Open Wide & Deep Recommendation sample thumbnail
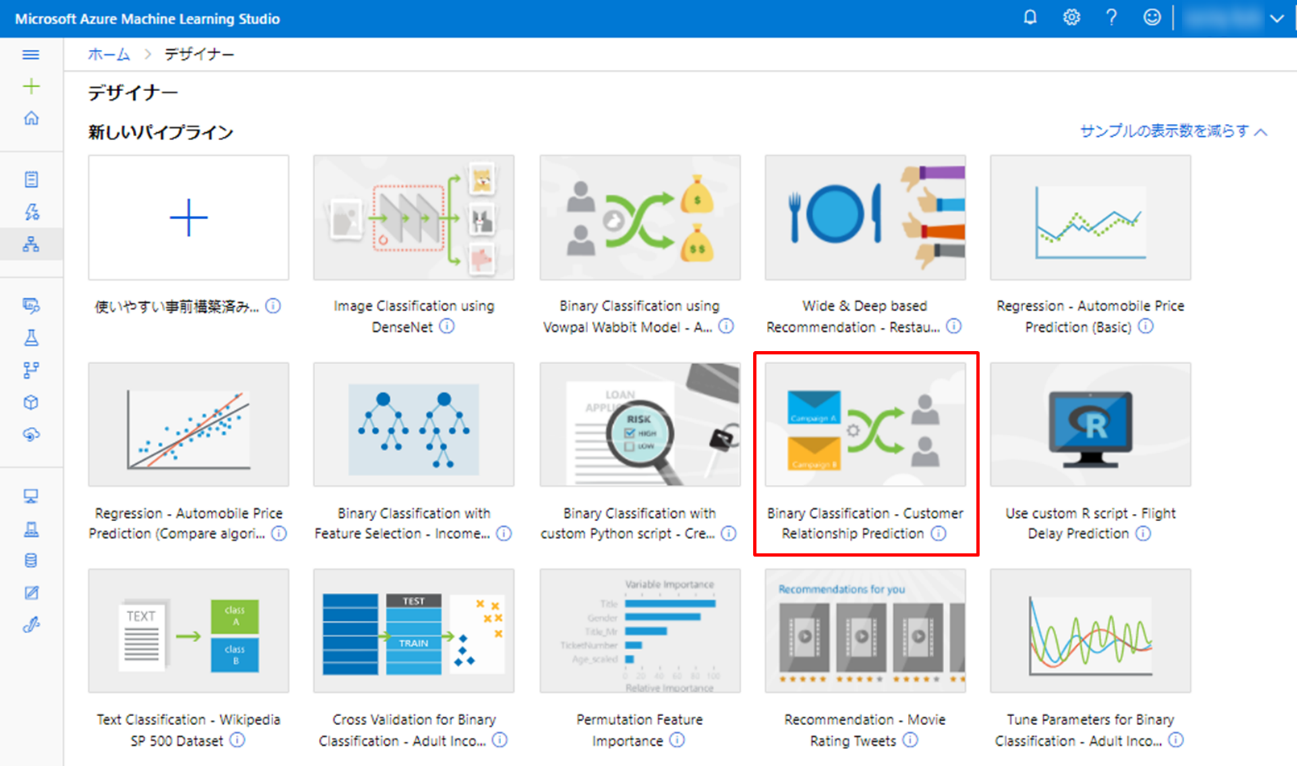The image size is (1297, 766). coord(865,217)
